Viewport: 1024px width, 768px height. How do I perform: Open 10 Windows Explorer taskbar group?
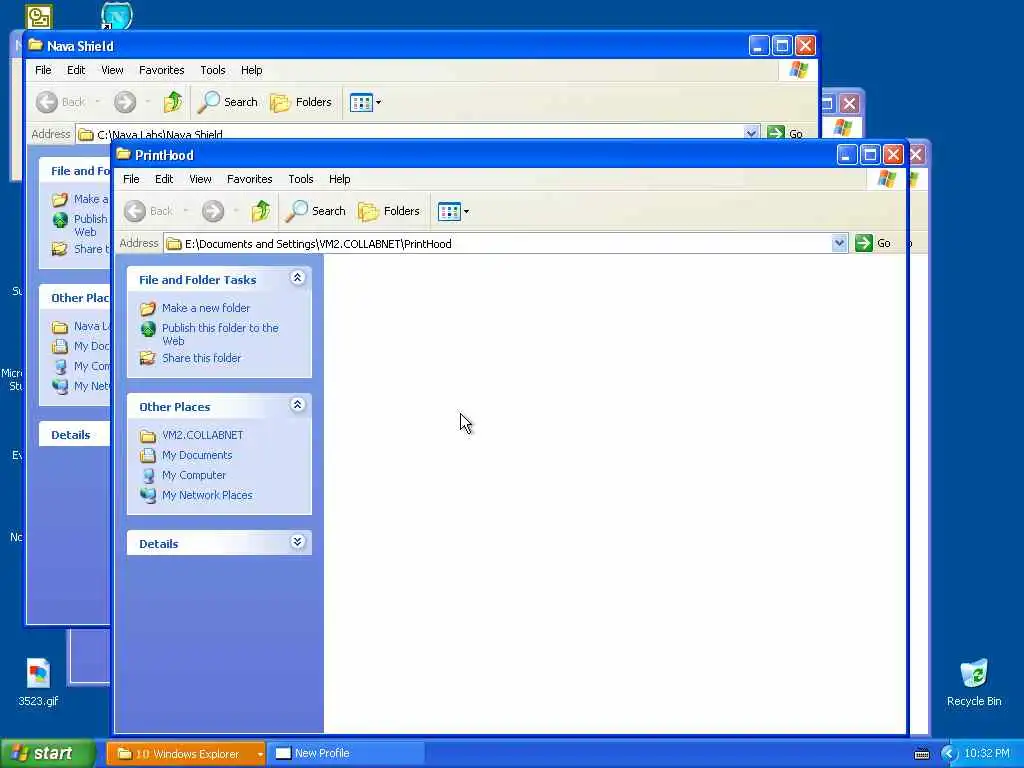(x=185, y=754)
